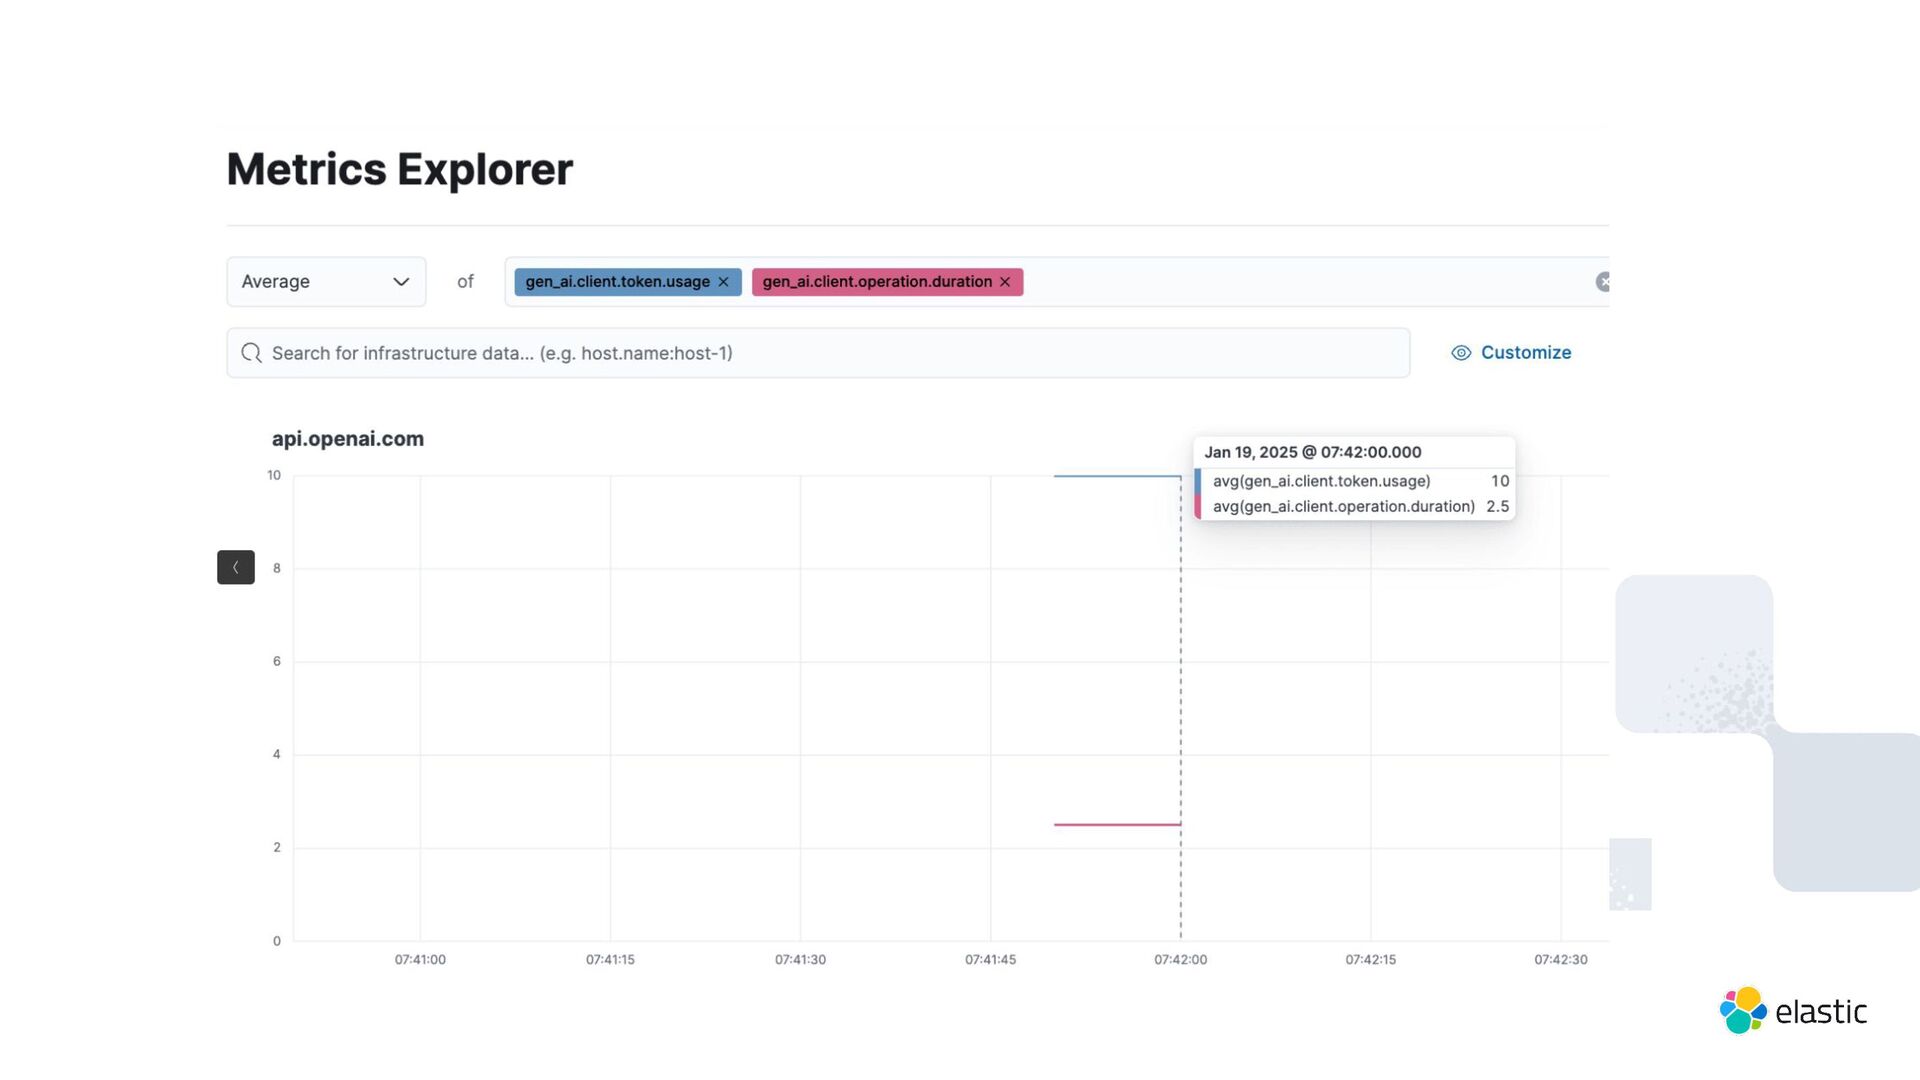Click the search magnifier icon
This screenshot has height=1080, width=1920.
click(251, 353)
